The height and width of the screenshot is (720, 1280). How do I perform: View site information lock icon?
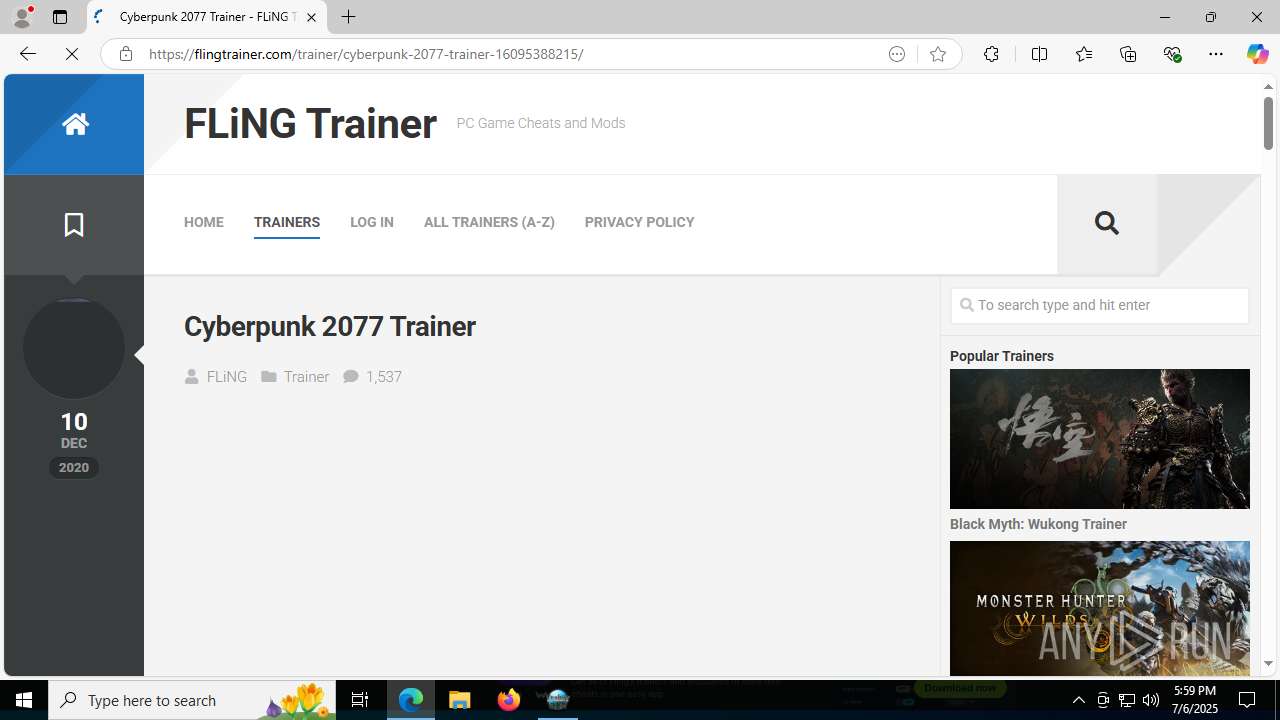point(125,54)
